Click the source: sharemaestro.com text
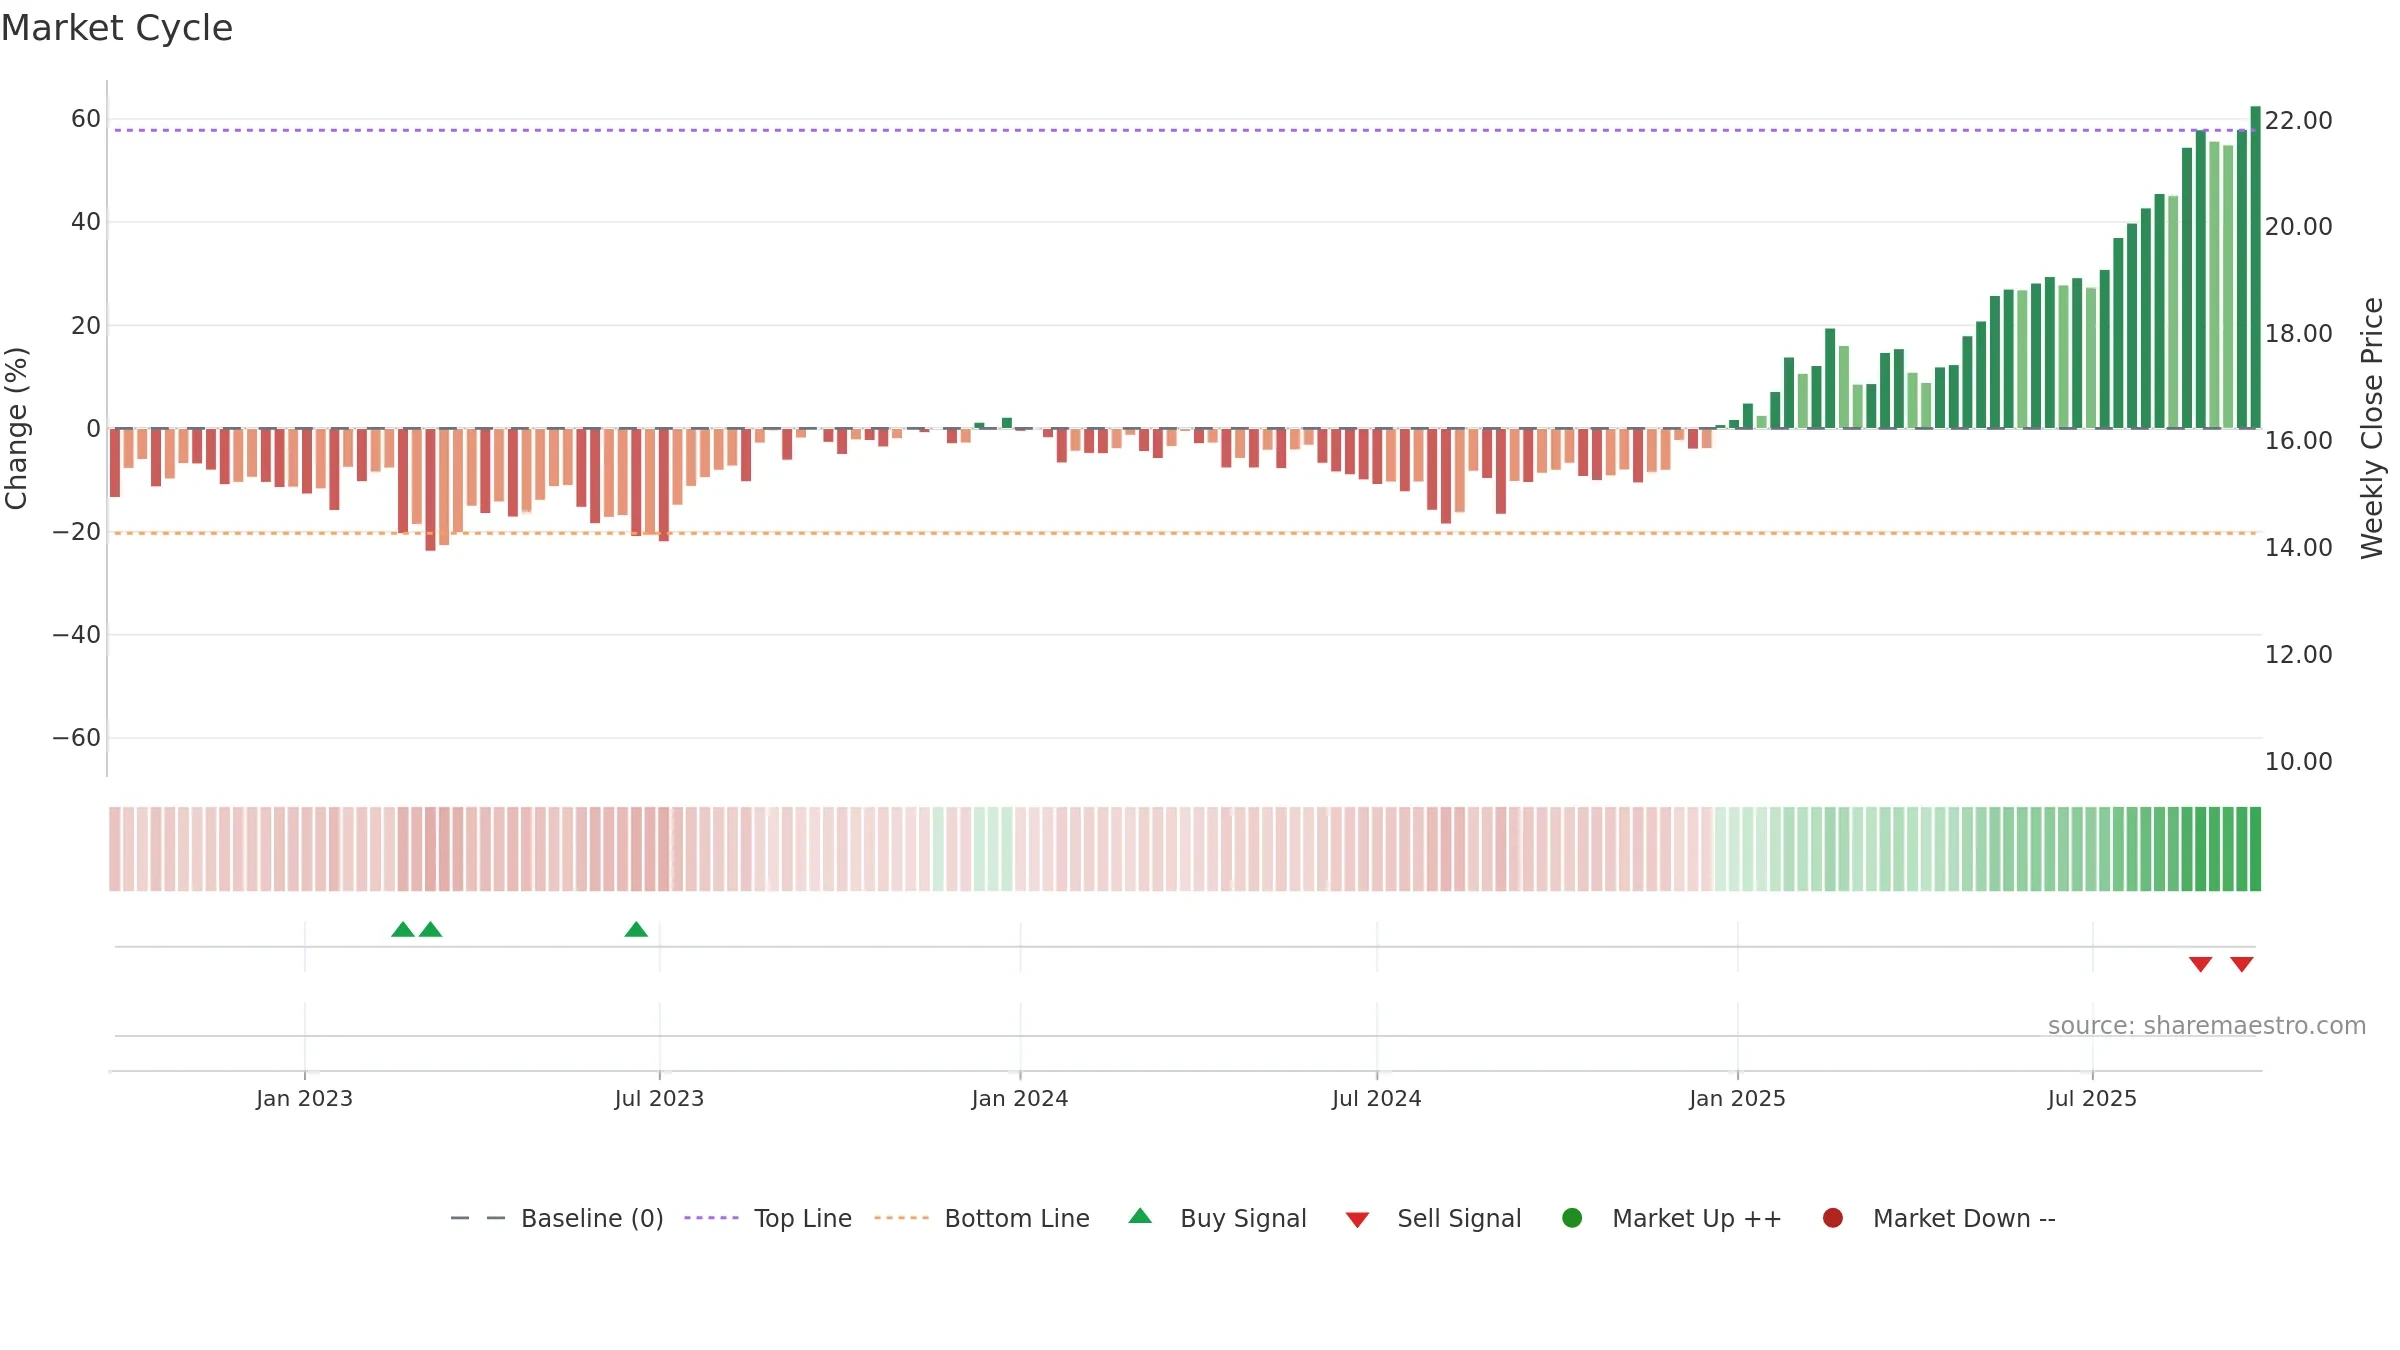Image resolution: width=2400 pixels, height=1350 pixels. (x=2207, y=1025)
